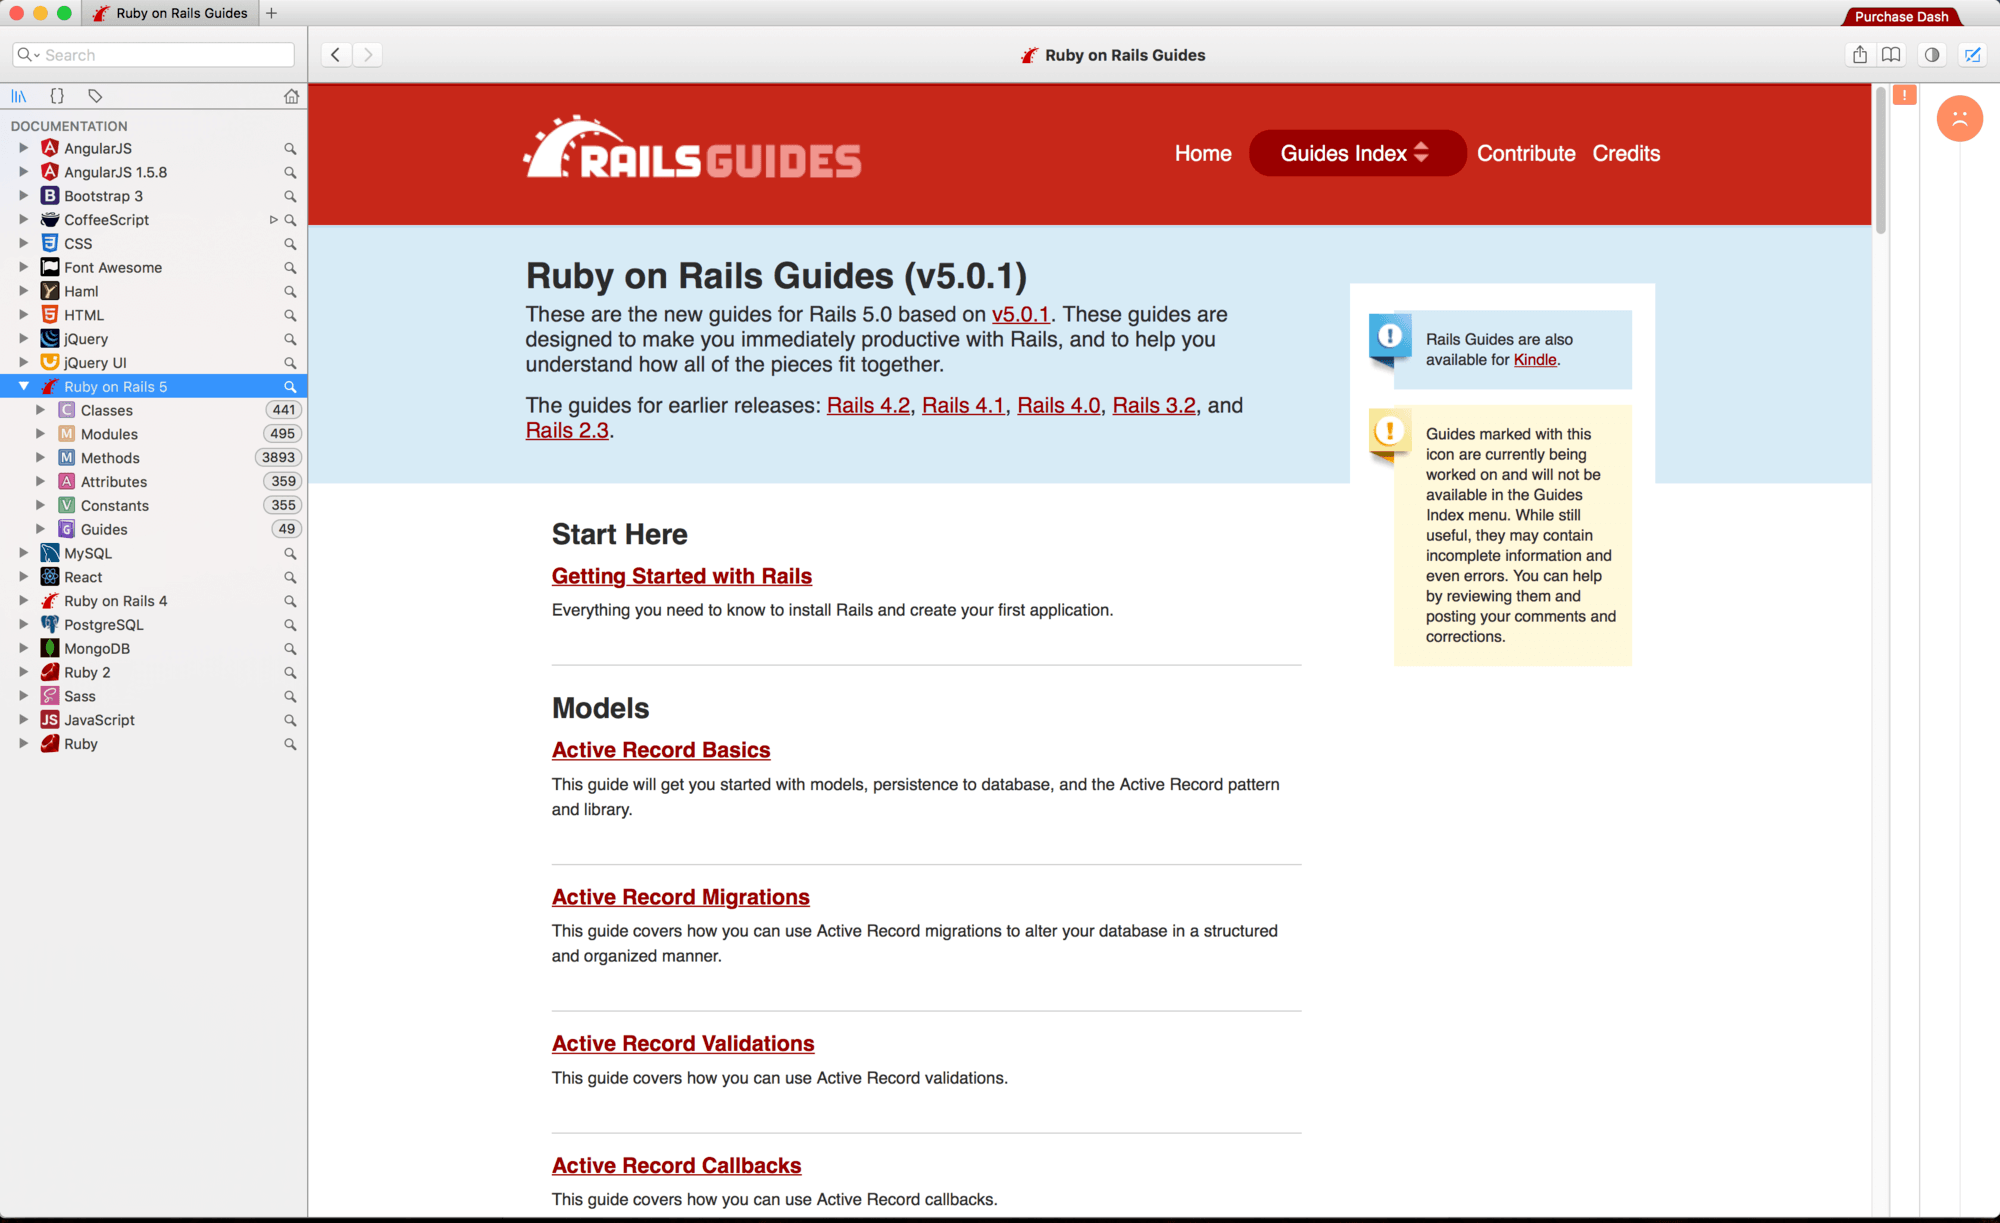The height and width of the screenshot is (1223, 2000).
Task: Expand the Methods group
Action: click(40, 458)
